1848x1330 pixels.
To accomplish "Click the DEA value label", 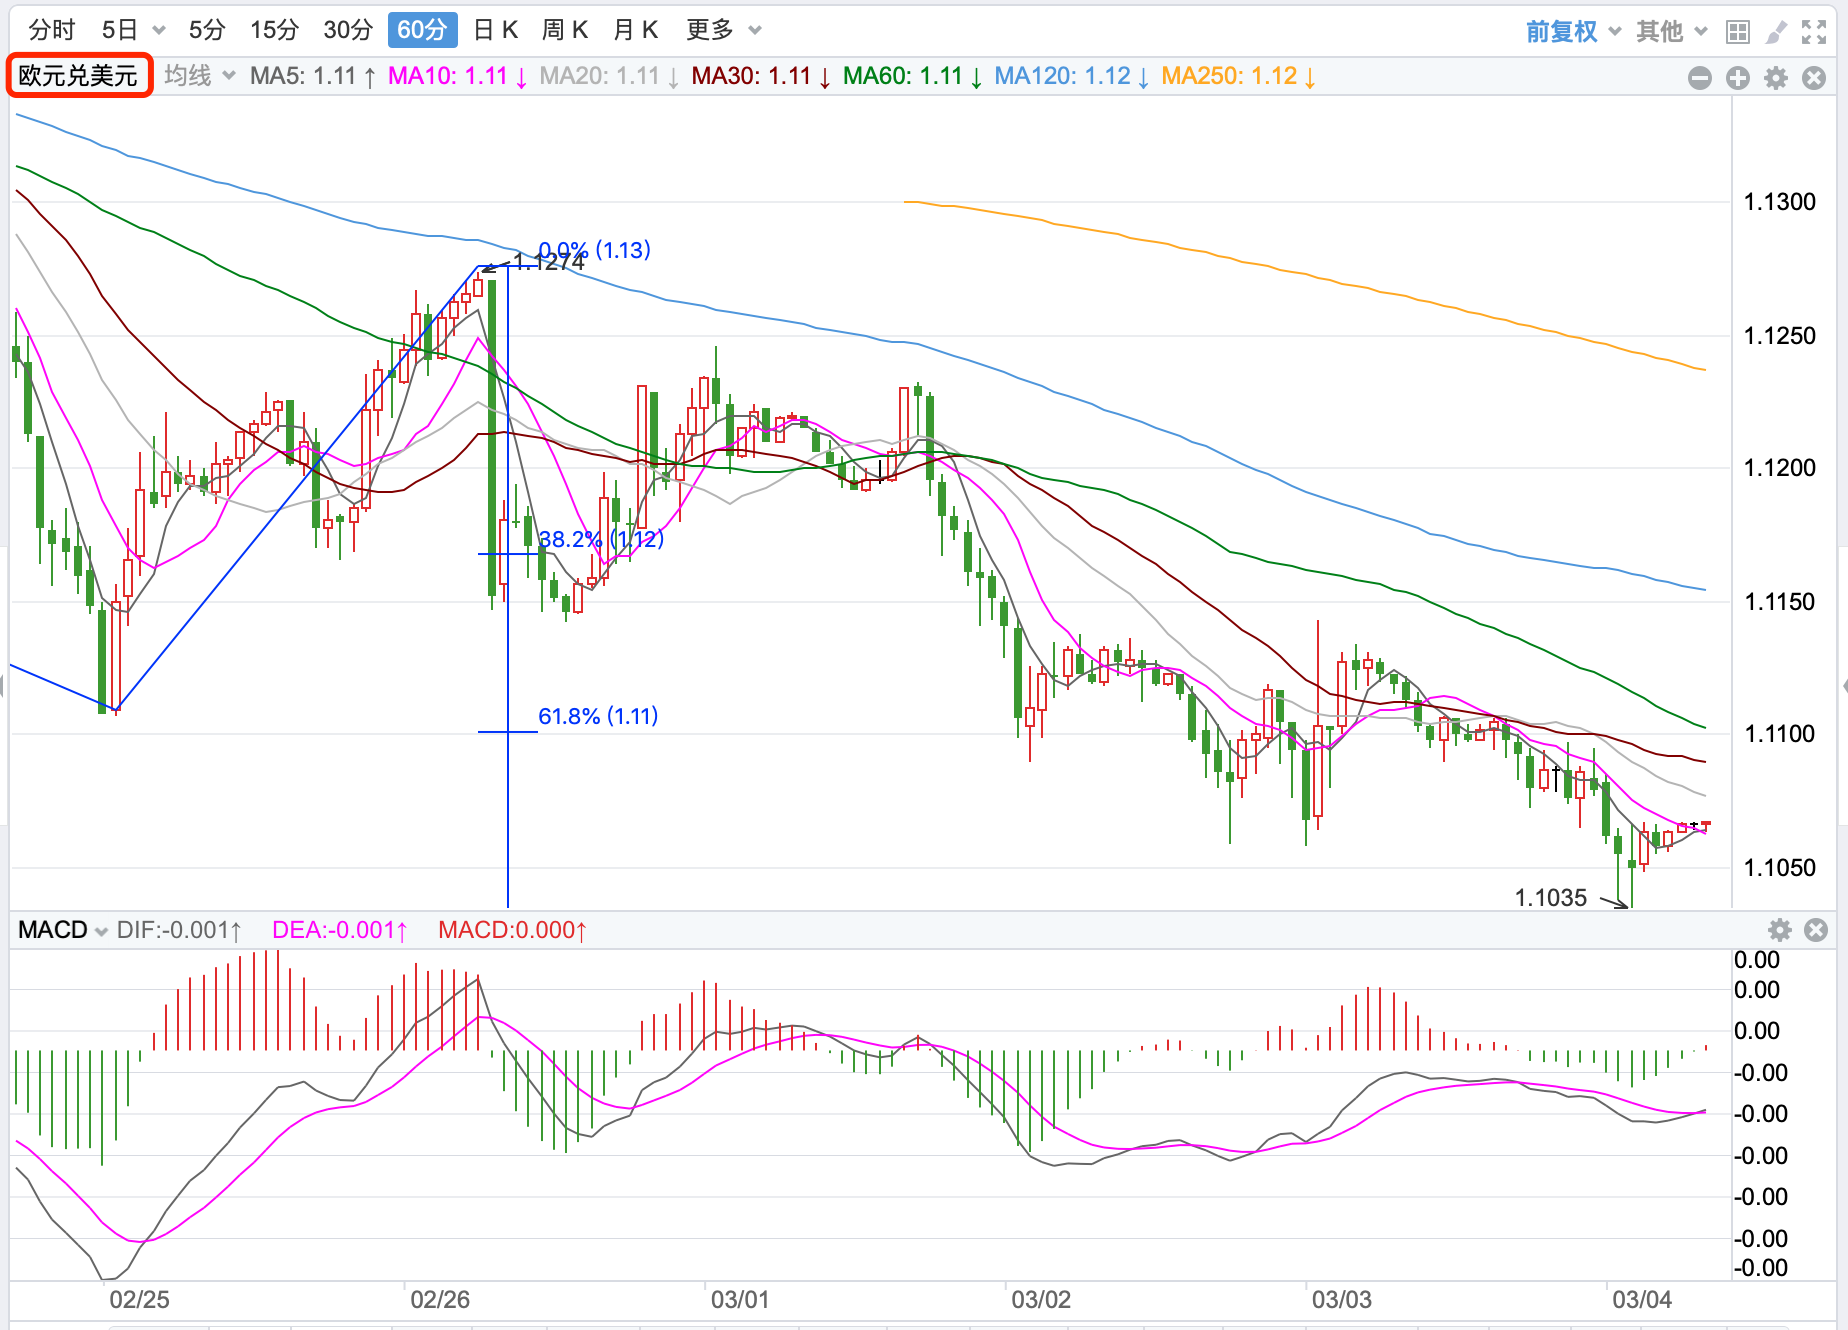I will click(340, 930).
